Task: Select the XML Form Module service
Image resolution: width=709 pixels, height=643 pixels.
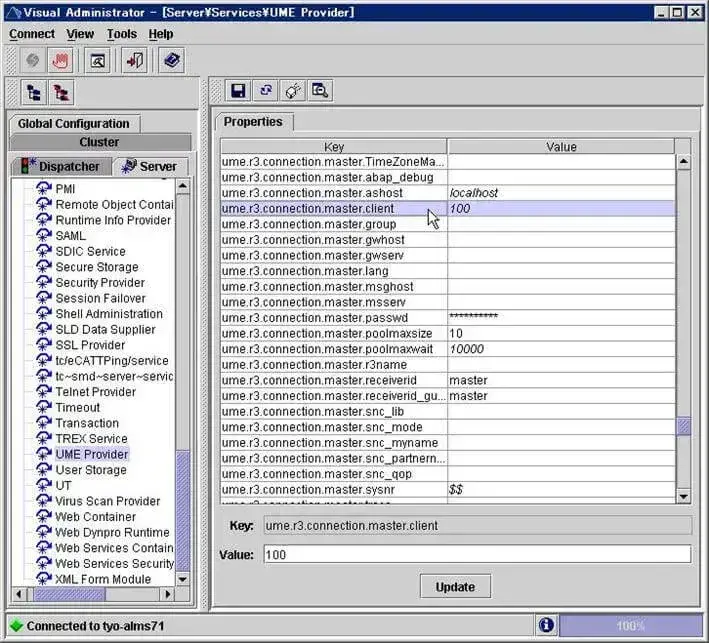Action: (x=103, y=579)
